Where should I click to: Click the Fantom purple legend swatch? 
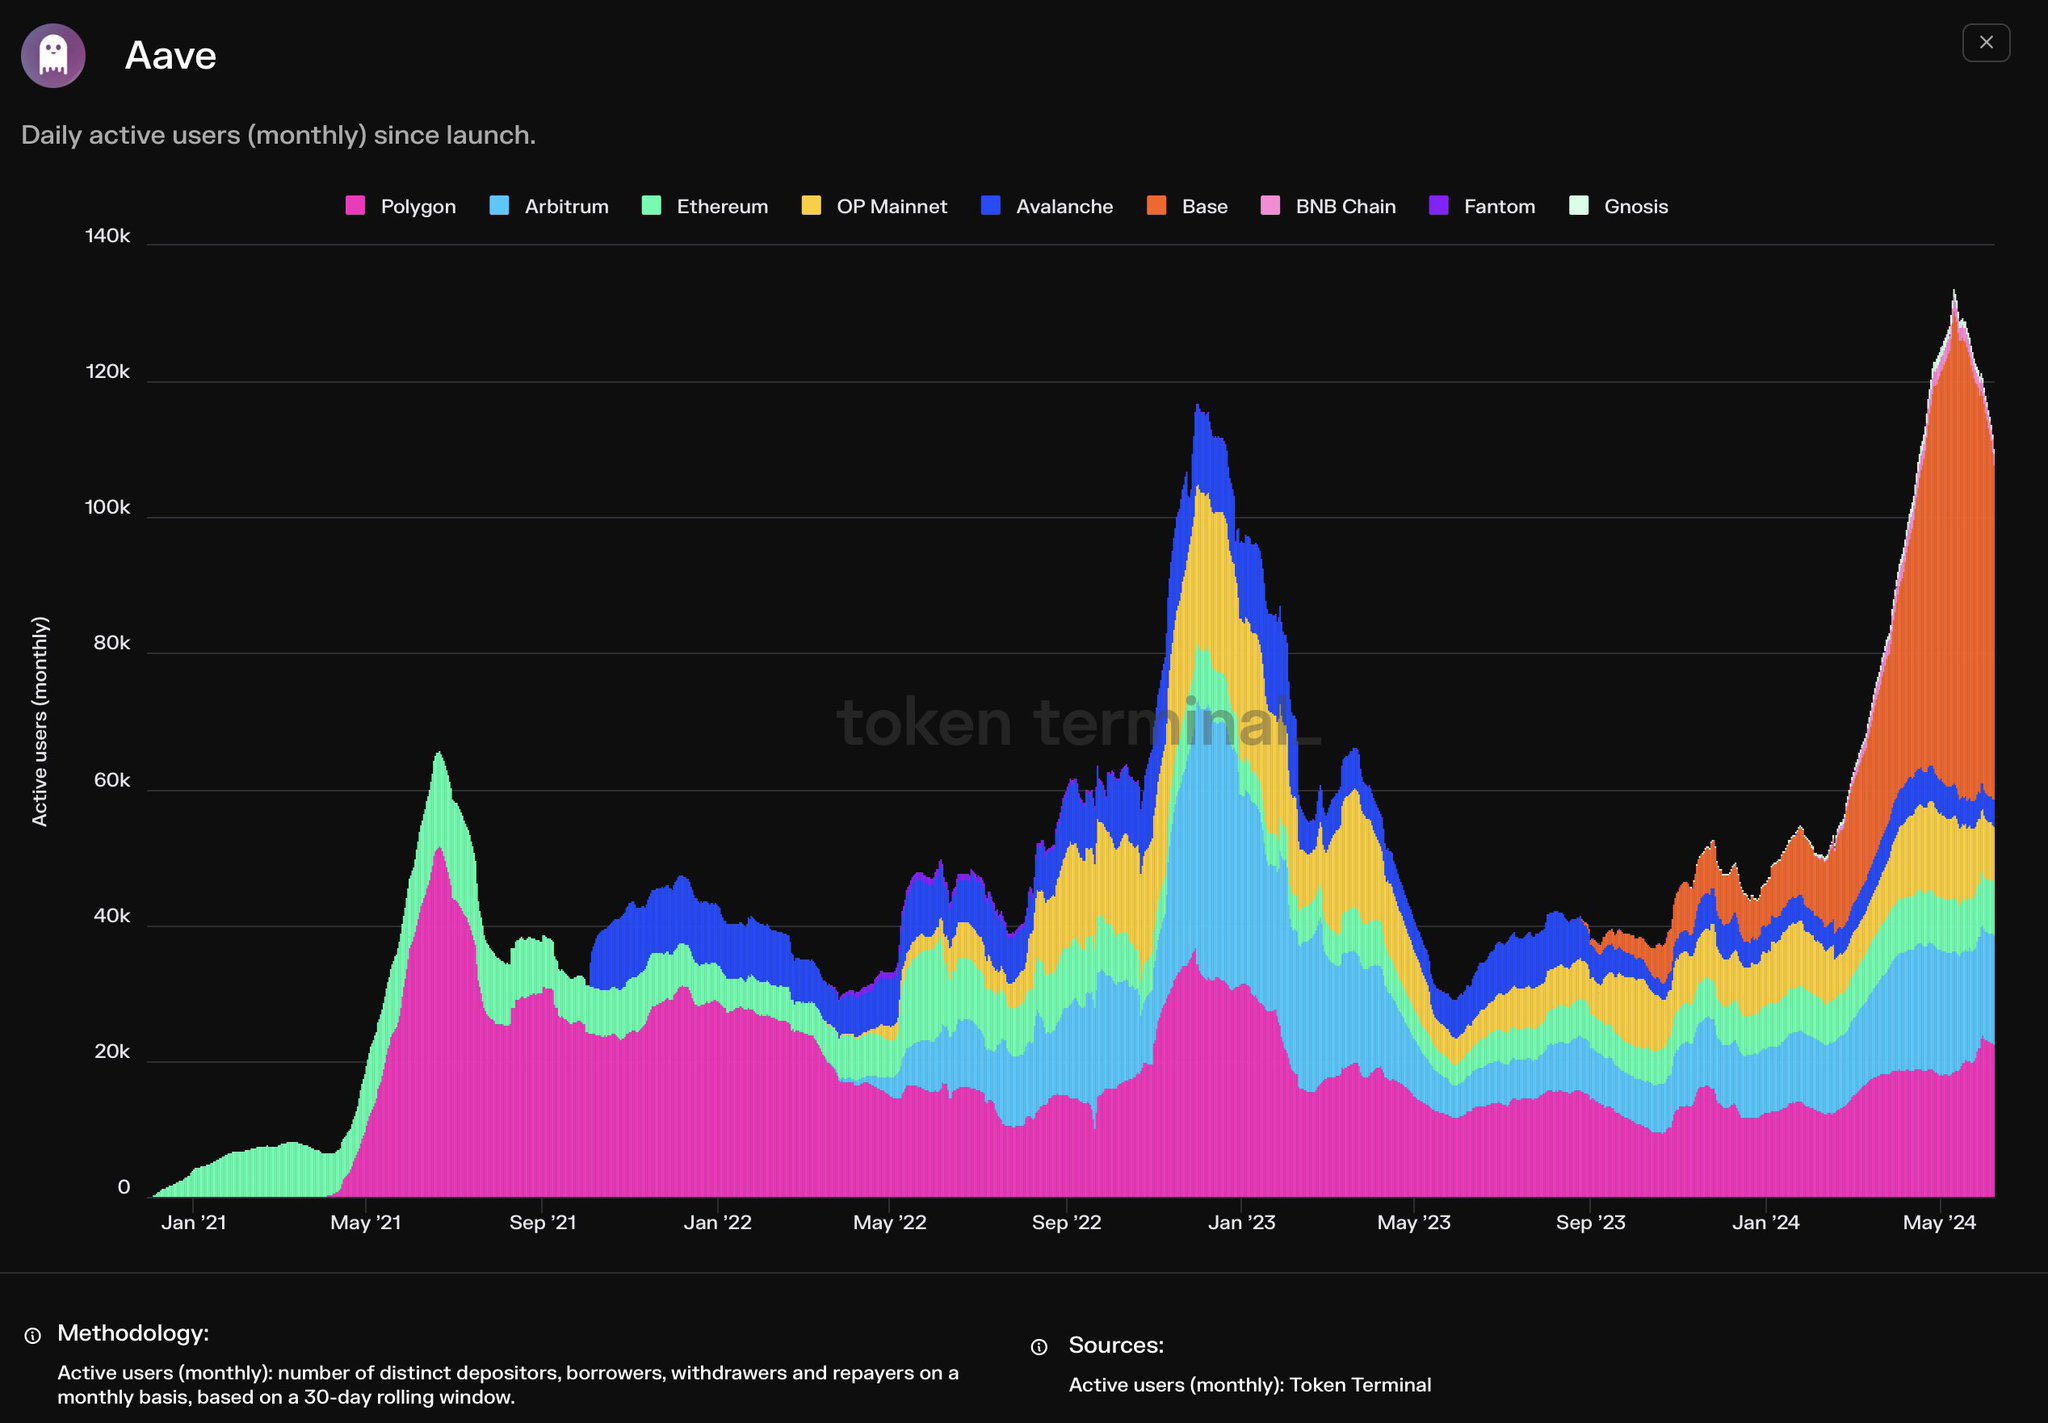coord(1439,206)
